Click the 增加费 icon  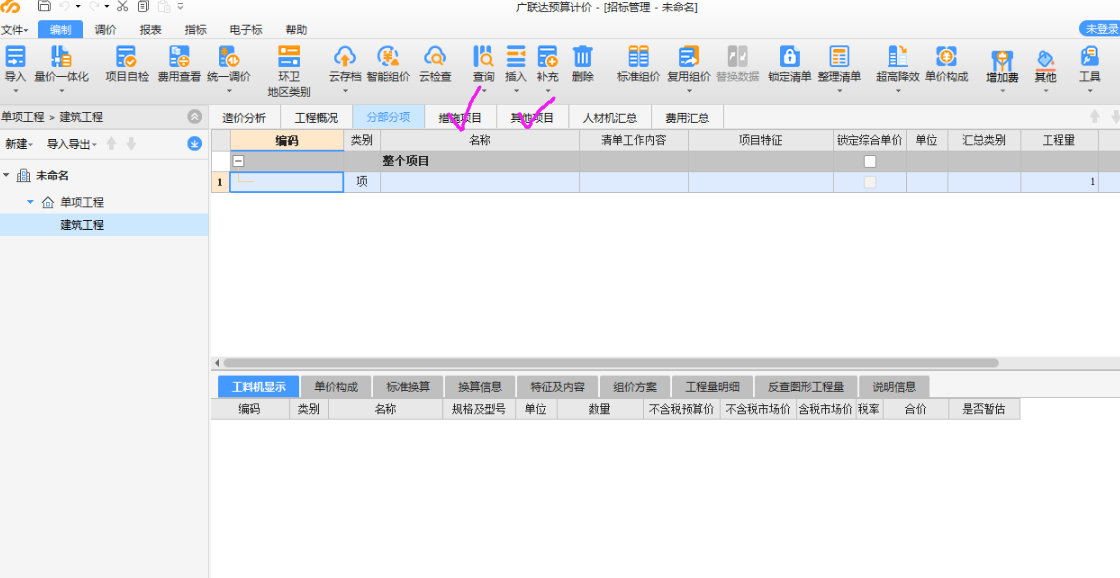click(x=1001, y=59)
